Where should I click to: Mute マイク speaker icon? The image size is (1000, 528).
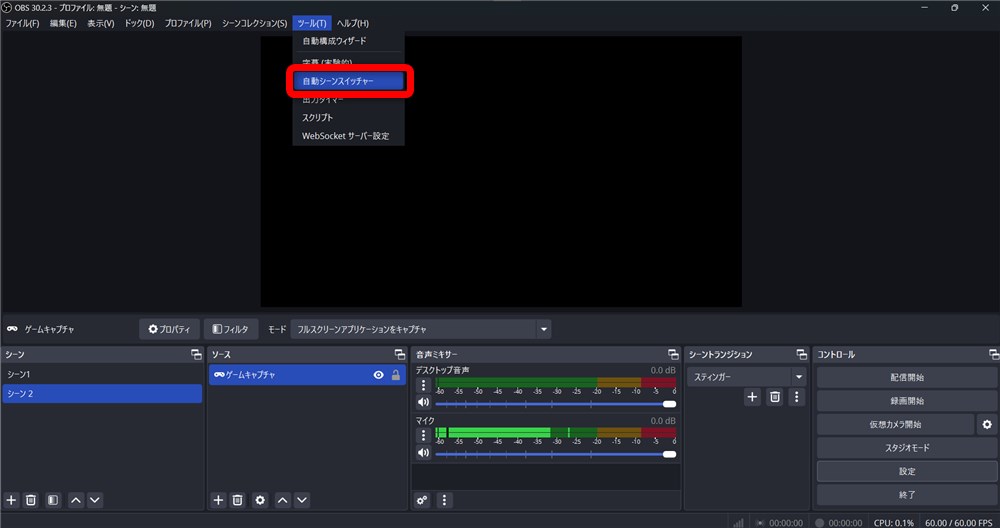(423, 453)
